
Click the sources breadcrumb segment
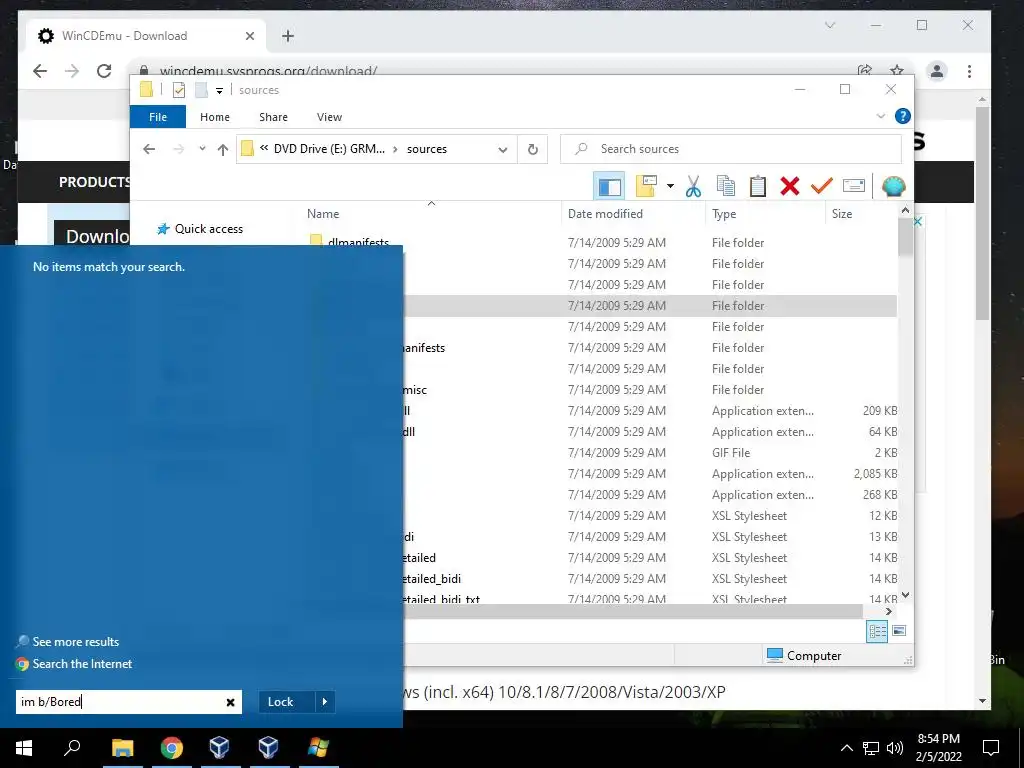(426, 149)
